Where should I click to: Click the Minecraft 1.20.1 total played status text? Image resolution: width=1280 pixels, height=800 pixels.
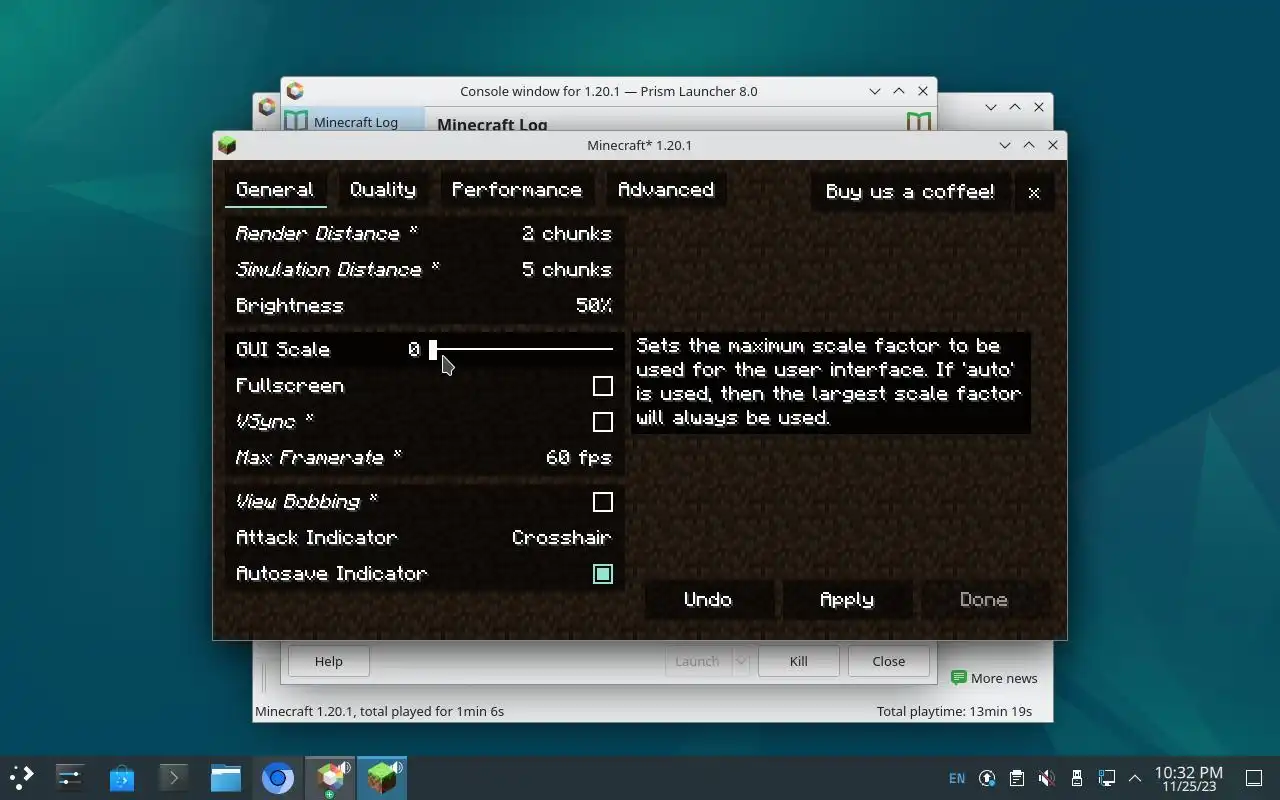379,711
